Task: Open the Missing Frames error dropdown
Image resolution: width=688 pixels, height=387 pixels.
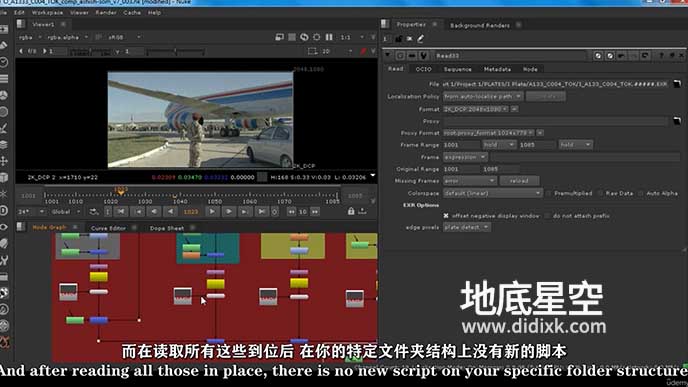Action: point(469,181)
